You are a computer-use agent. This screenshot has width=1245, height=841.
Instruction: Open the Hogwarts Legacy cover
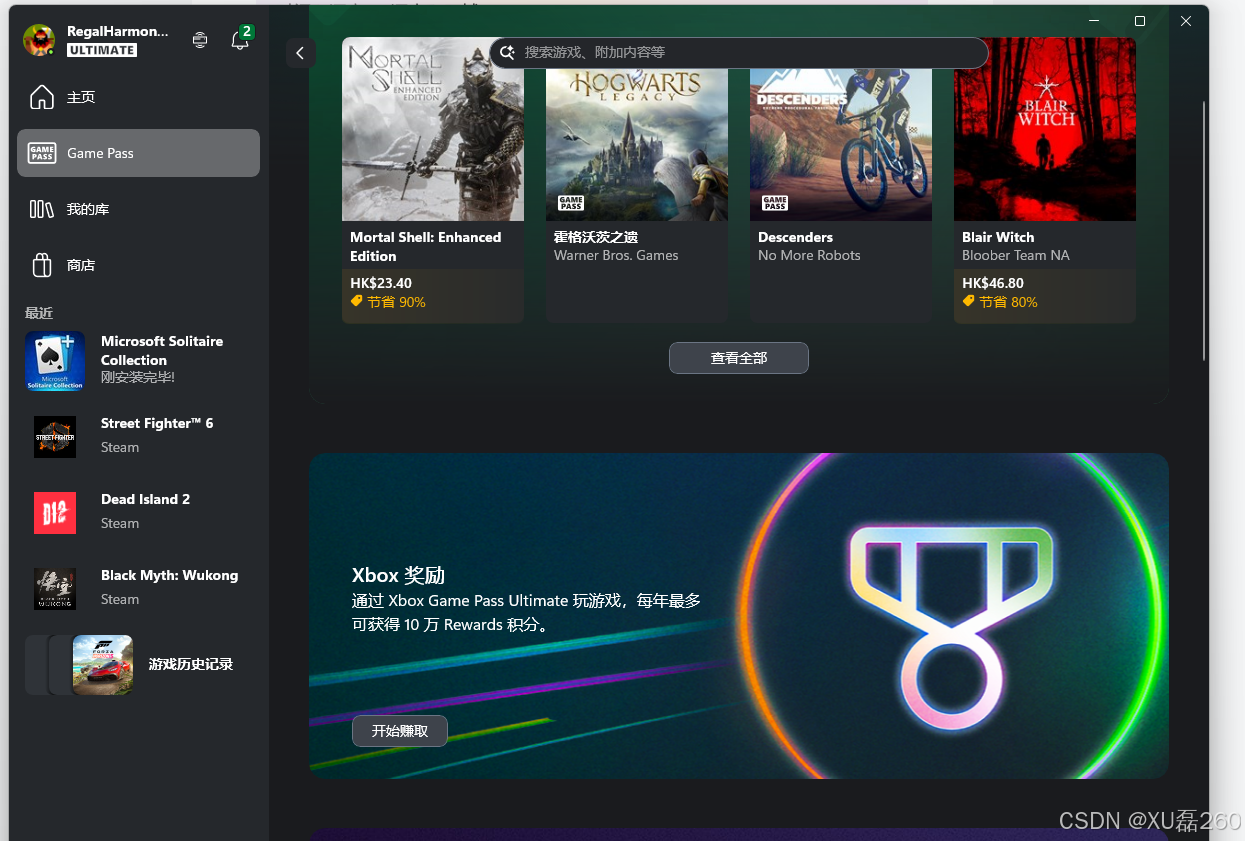click(x=637, y=129)
